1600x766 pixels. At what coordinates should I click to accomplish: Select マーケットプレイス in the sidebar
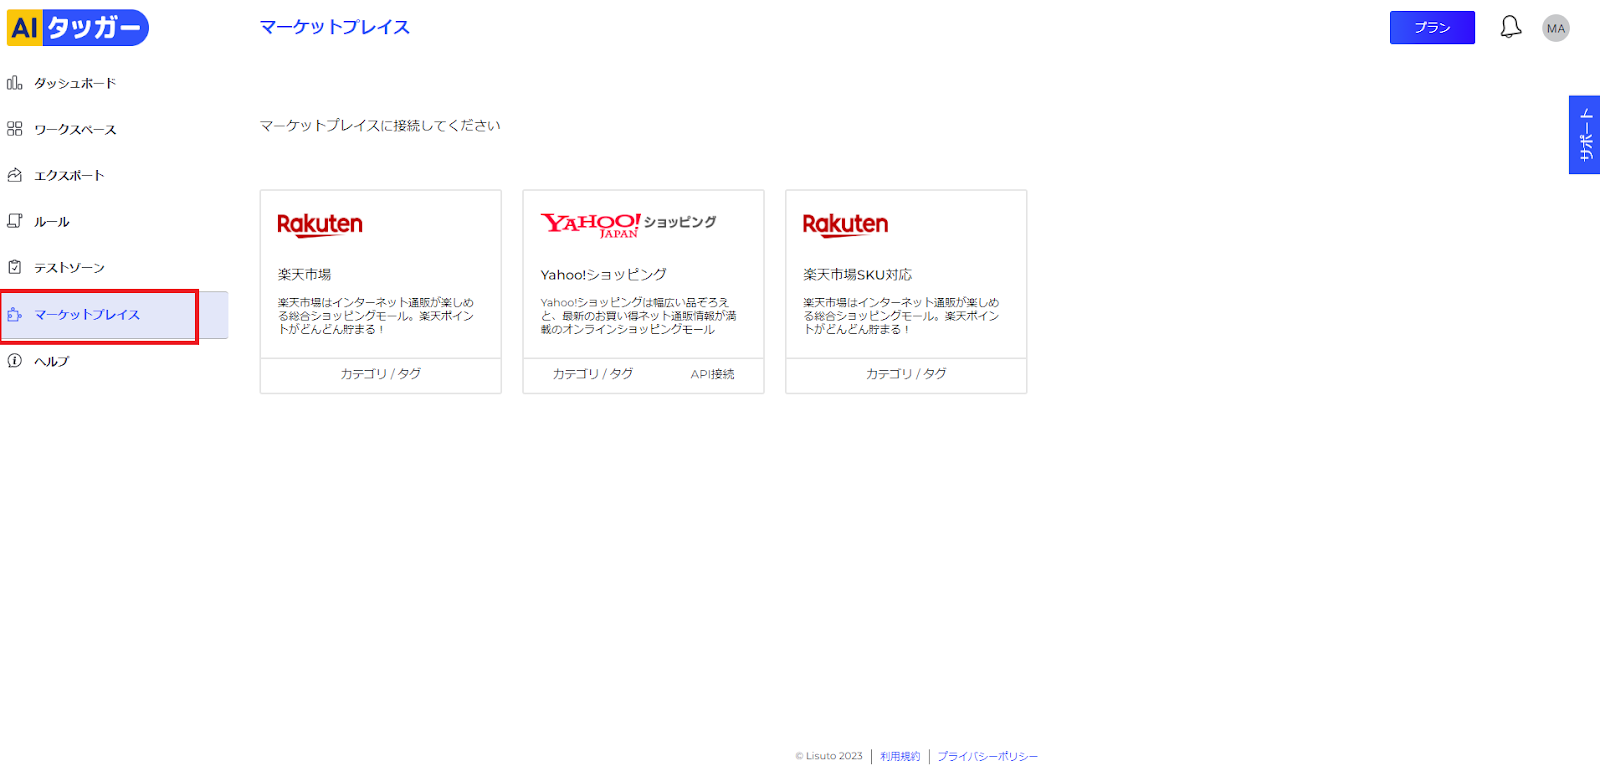pyautogui.click(x=114, y=315)
